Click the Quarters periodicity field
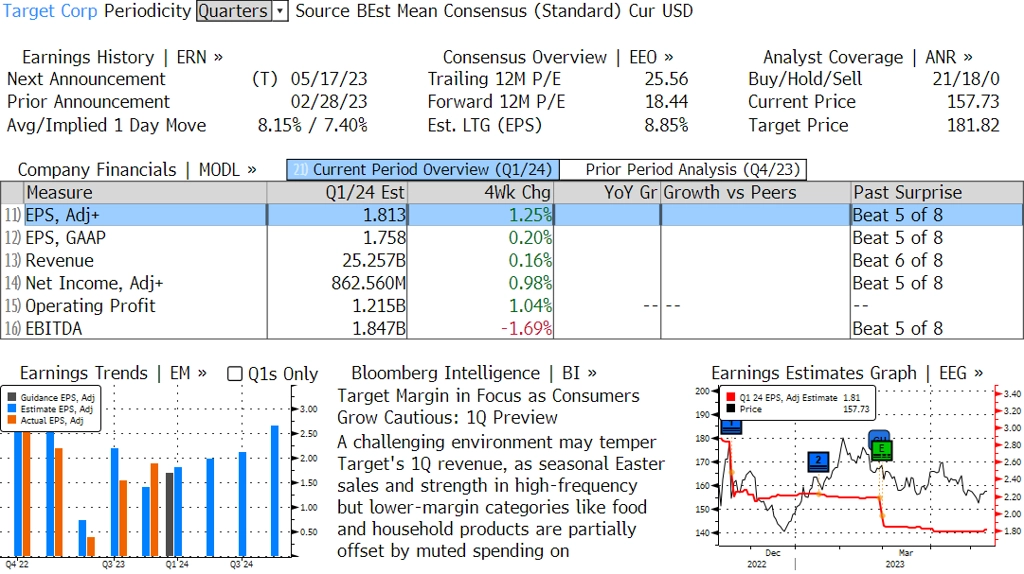 coord(234,11)
